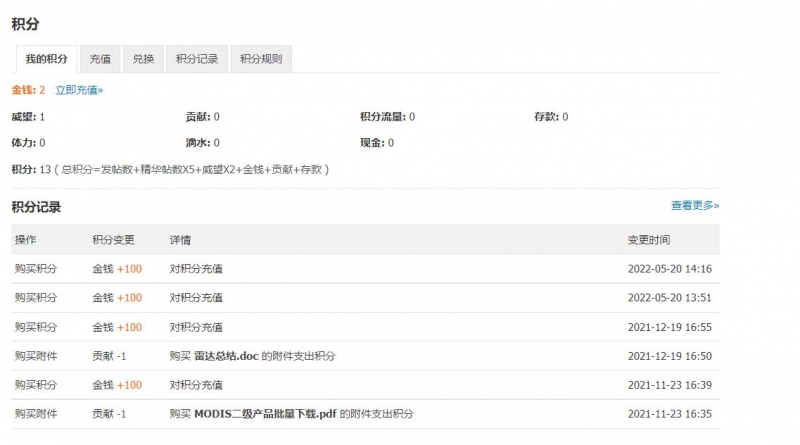Screen dimensions: 800x445
Task: Go to the 积分记录 tab
Action: click(197, 59)
